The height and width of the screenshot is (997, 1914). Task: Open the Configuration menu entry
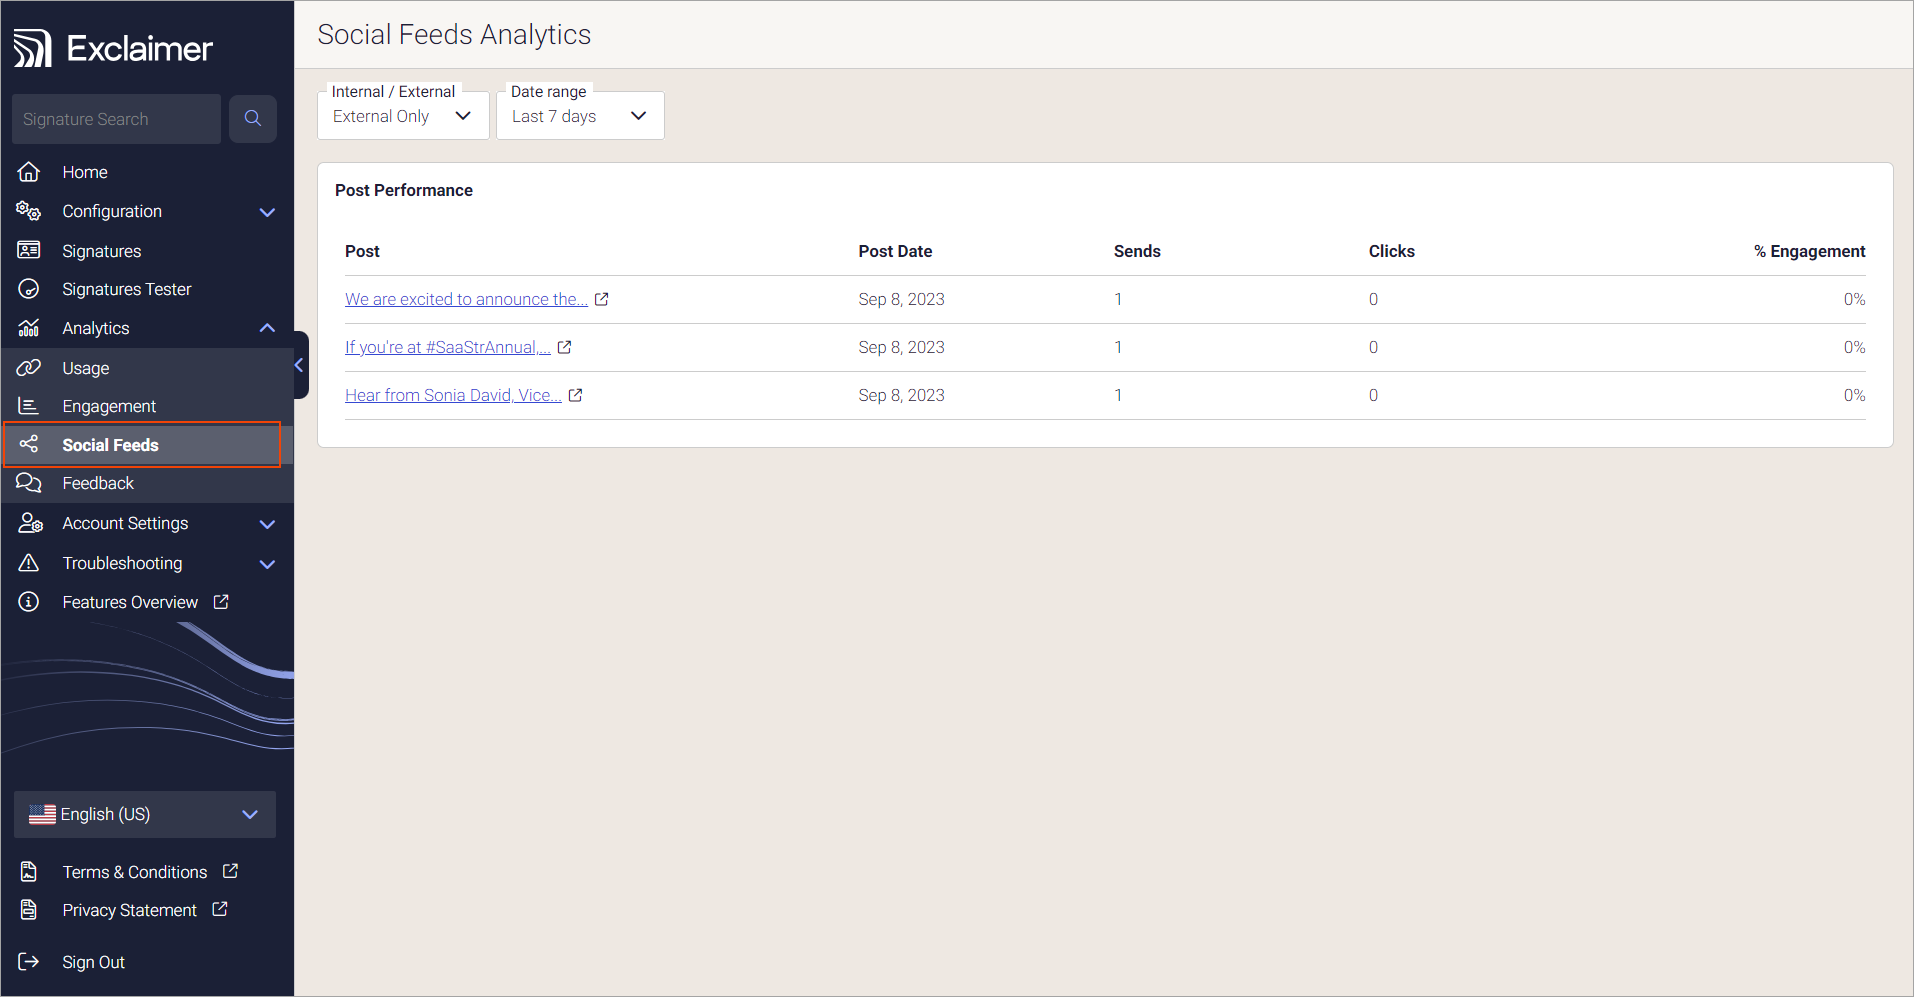112,211
